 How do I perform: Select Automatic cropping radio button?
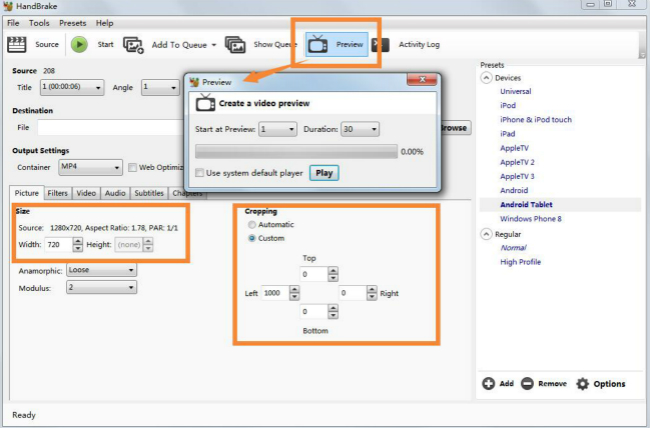click(x=252, y=225)
